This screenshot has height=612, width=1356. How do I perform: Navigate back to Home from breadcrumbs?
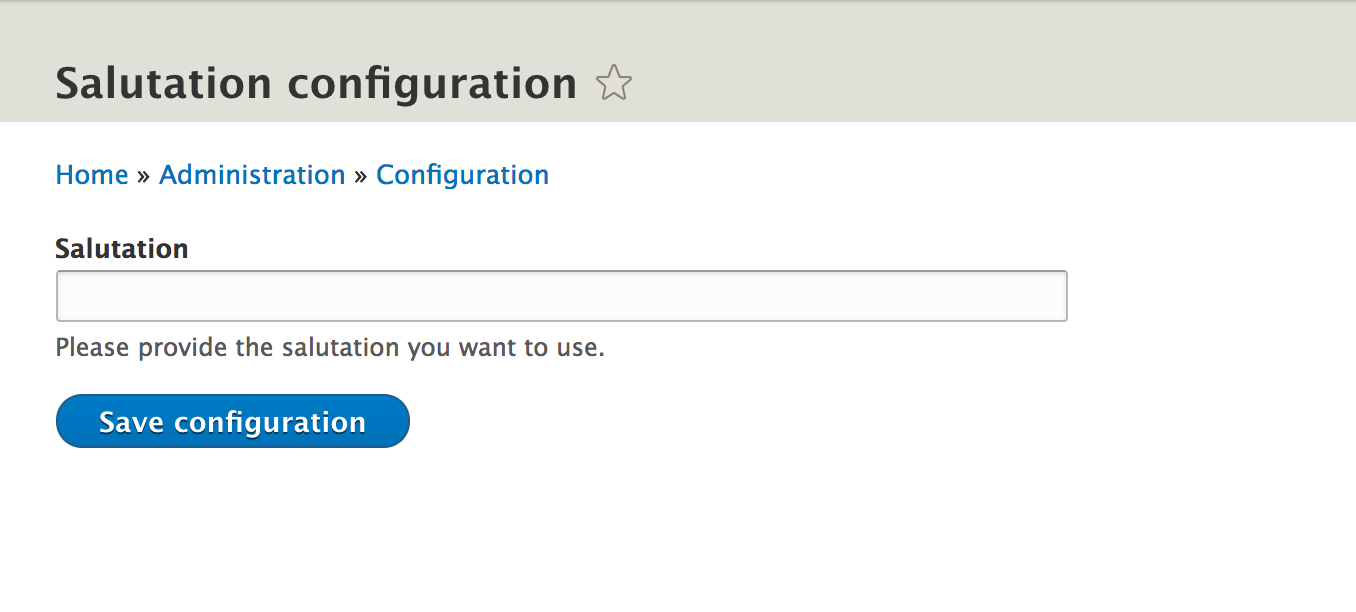coord(92,175)
